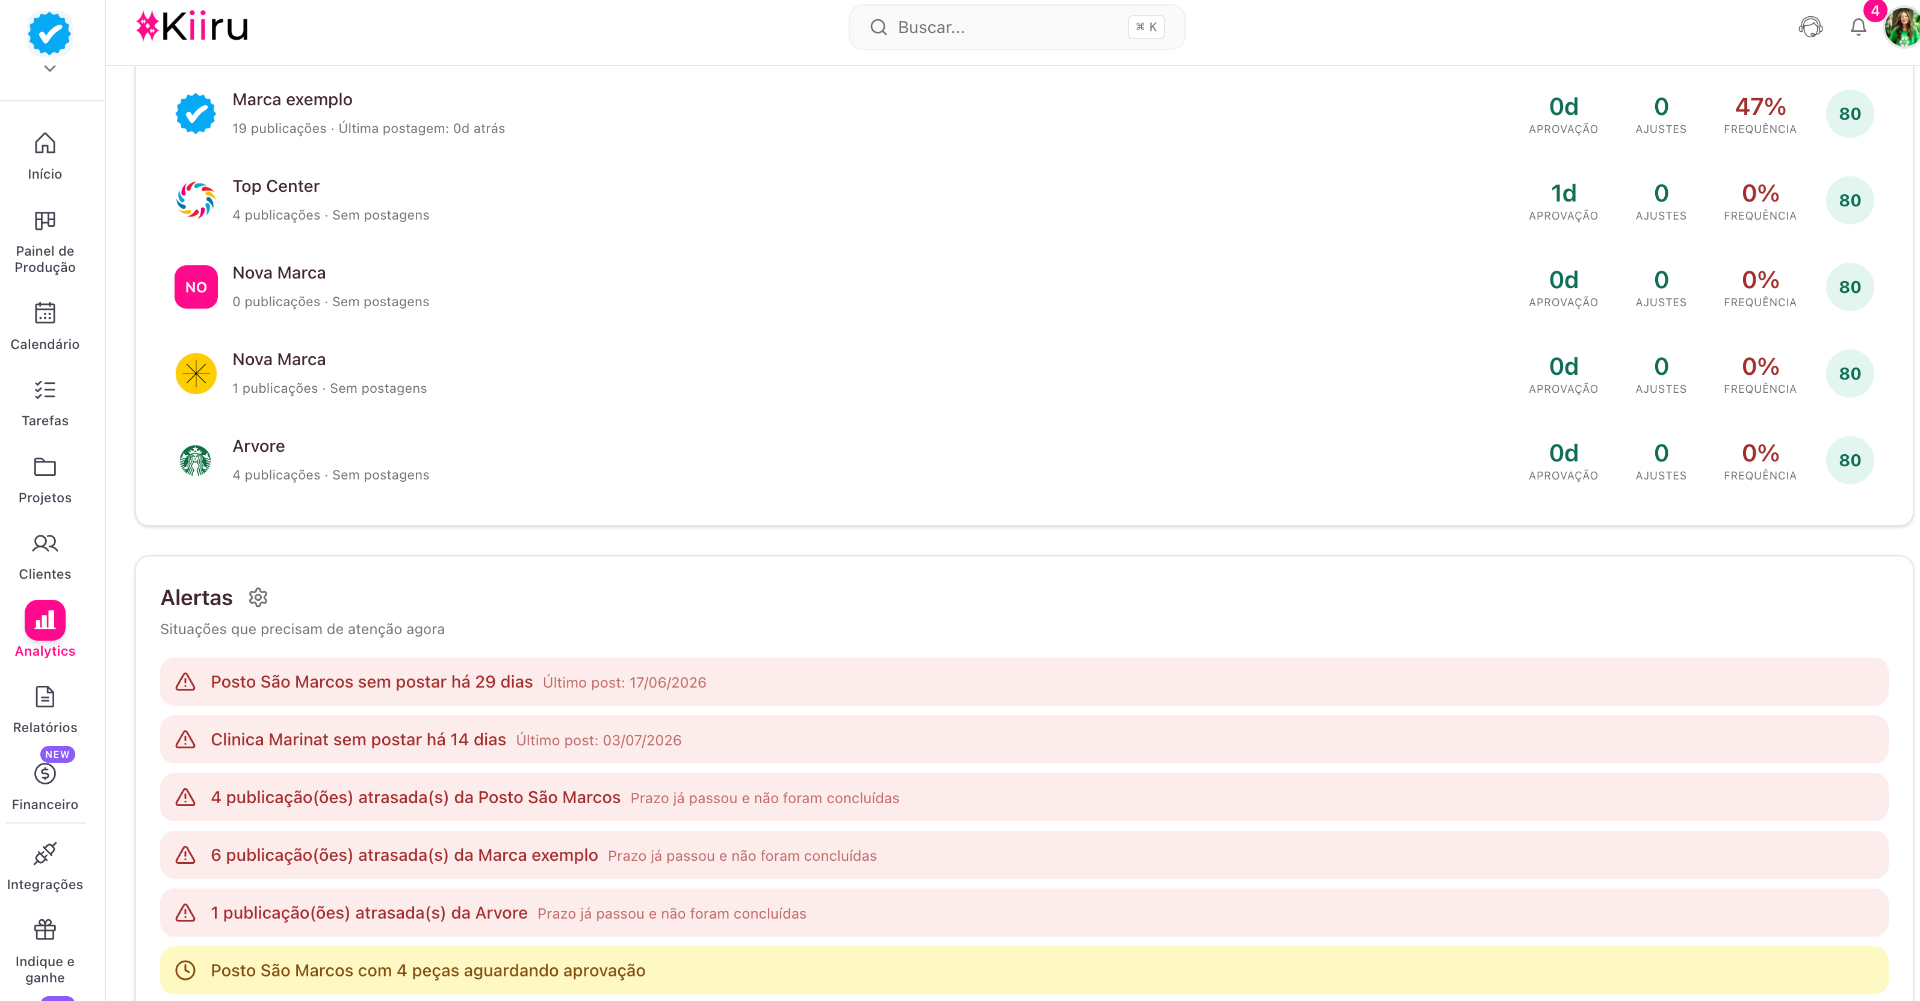The width and height of the screenshot is (1920, 1001).
Task: Open the notifications bell
Action: (x=1858, y=27)
